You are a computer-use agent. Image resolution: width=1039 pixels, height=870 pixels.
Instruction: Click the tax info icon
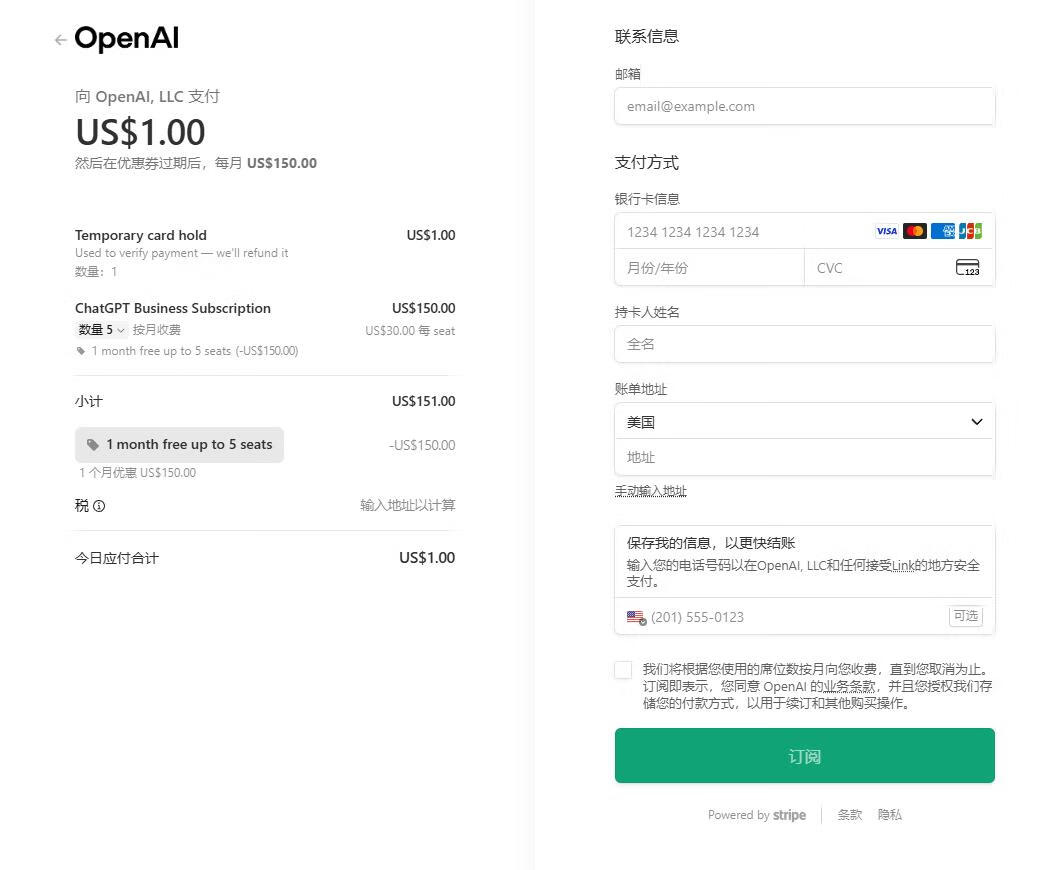click(x=99, y=506)
